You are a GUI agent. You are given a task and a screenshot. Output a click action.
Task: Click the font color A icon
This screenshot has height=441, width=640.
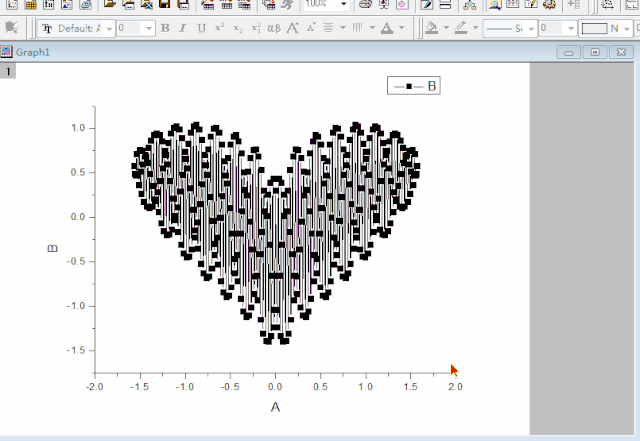[388, 28]
